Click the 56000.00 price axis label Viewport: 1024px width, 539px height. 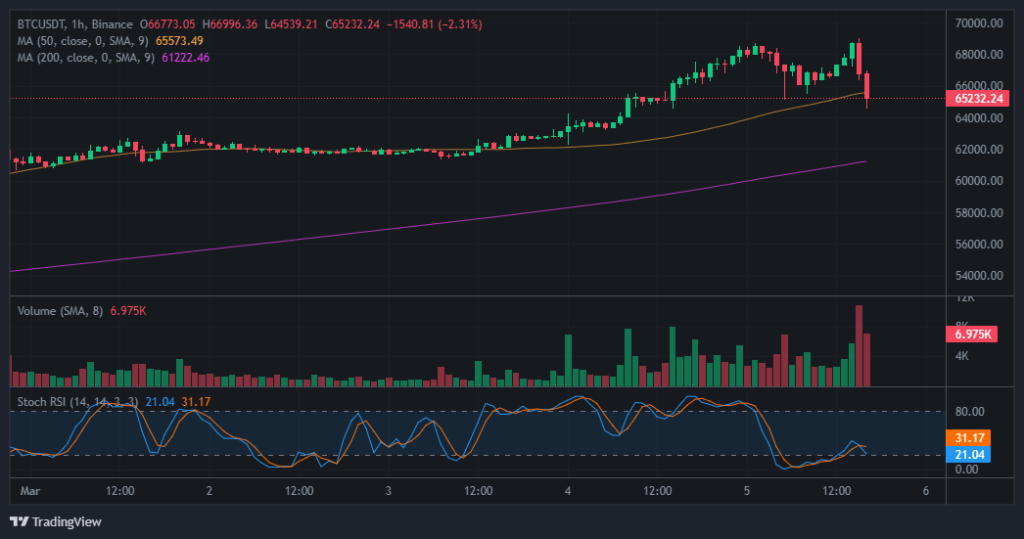point(979,244)
